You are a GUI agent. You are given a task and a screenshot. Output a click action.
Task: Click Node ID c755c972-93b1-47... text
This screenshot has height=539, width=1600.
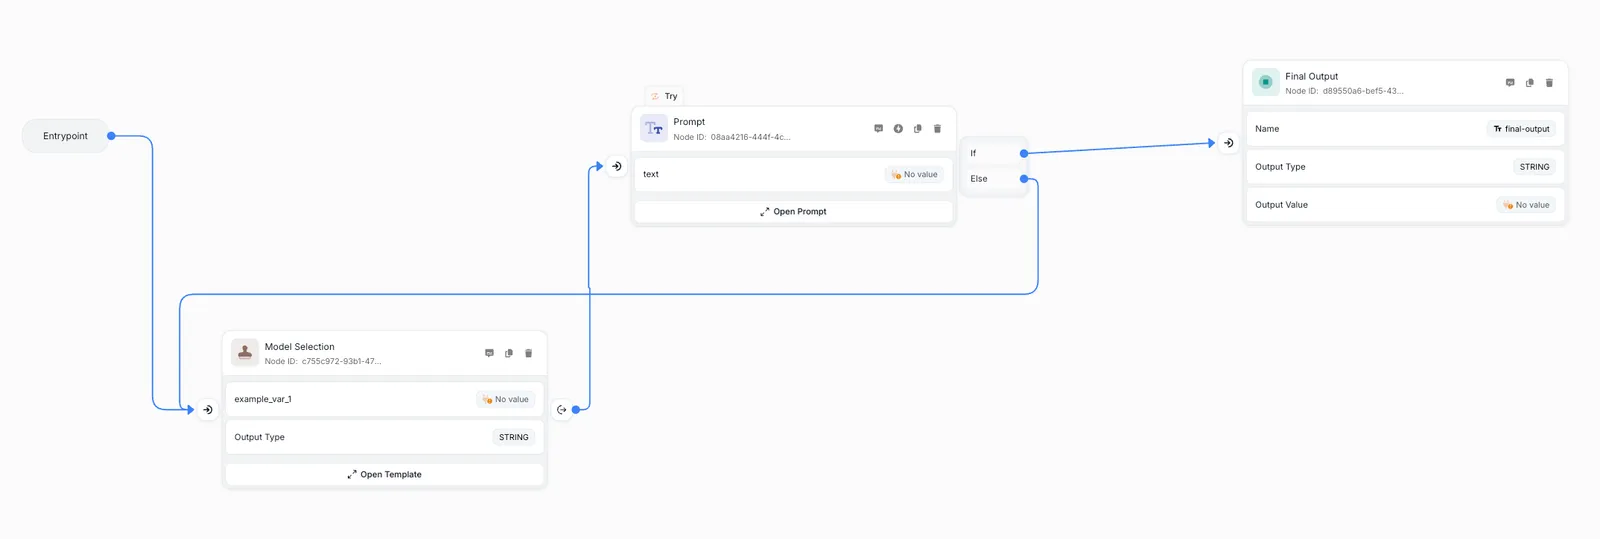point(323,362)
